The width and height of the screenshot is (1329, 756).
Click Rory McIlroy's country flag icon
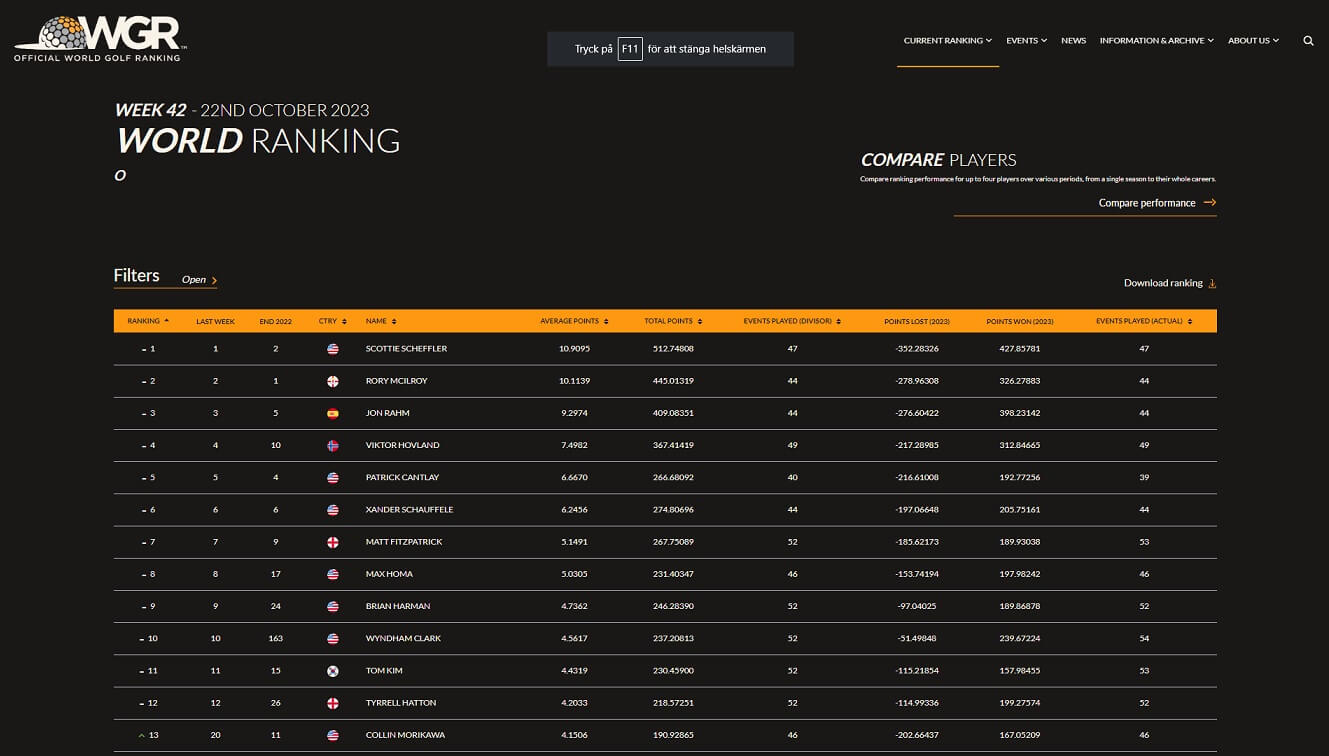(333, 381)
